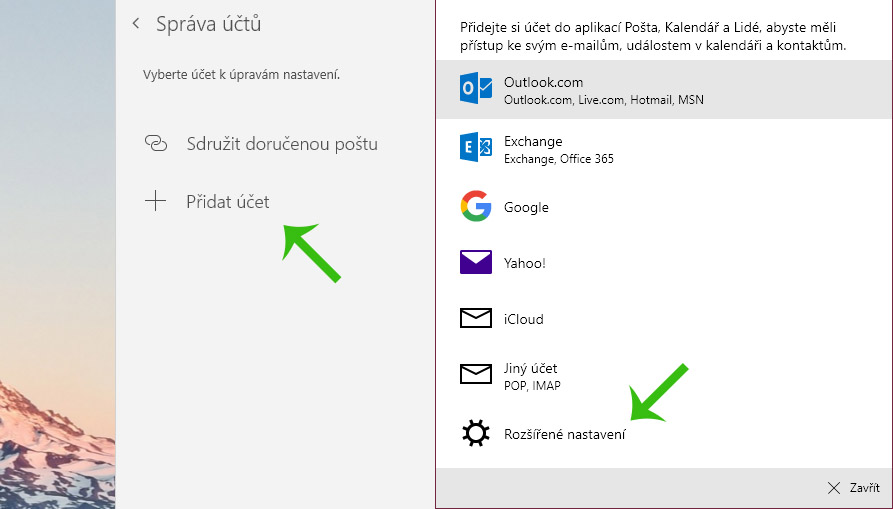Screen dimensions: 893x509
Task: Open the Sdružit doručenou poštu option
Action: (x=282, y=143)
